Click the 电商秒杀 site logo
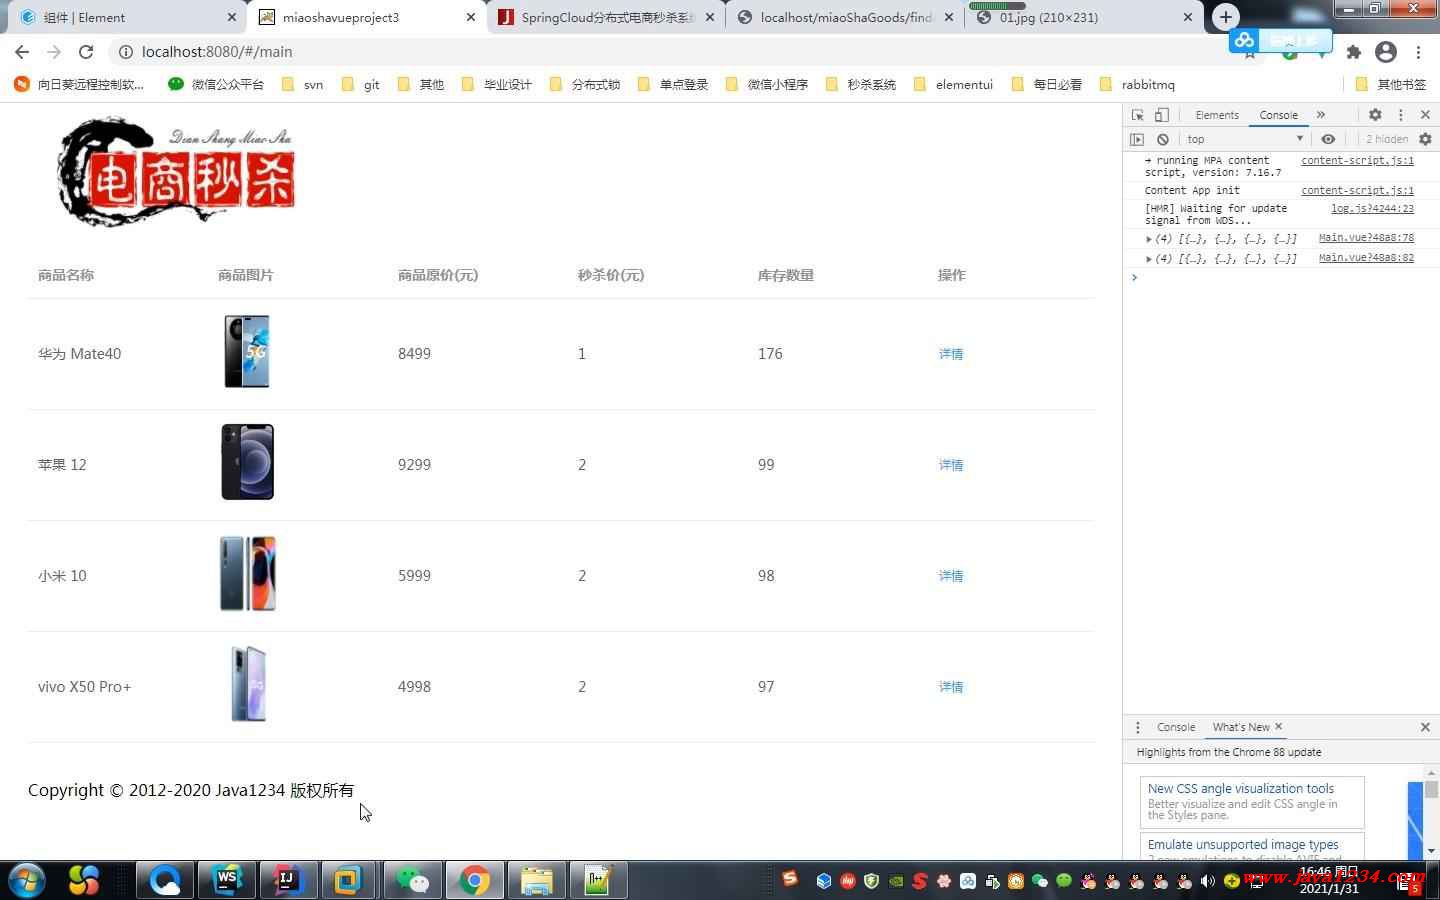This screenshot has width=1440, height=900. 177,172
